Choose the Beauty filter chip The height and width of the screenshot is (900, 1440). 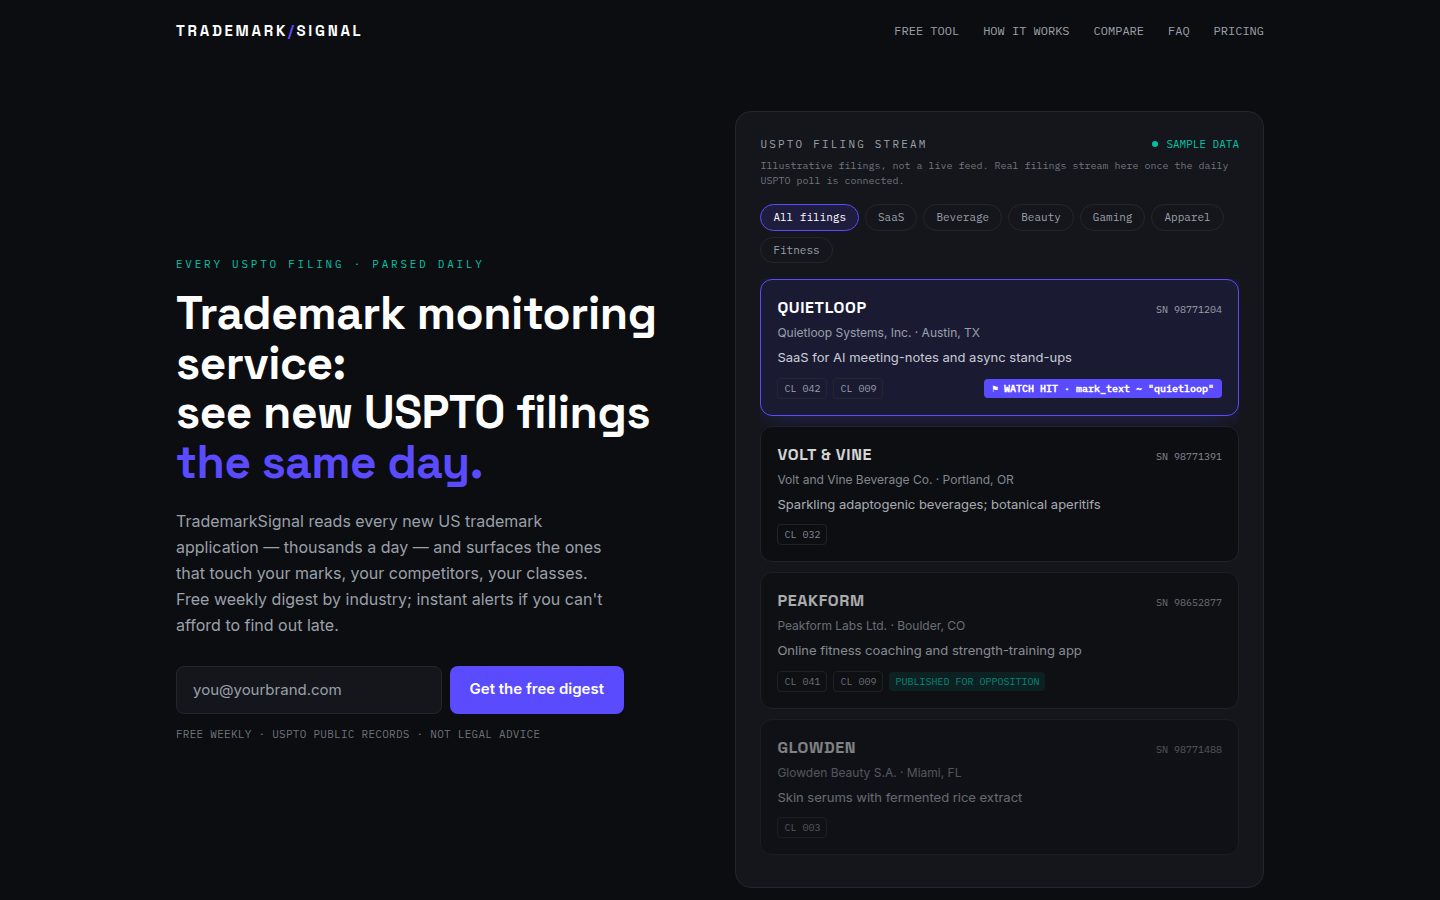tap(1041, 217)
